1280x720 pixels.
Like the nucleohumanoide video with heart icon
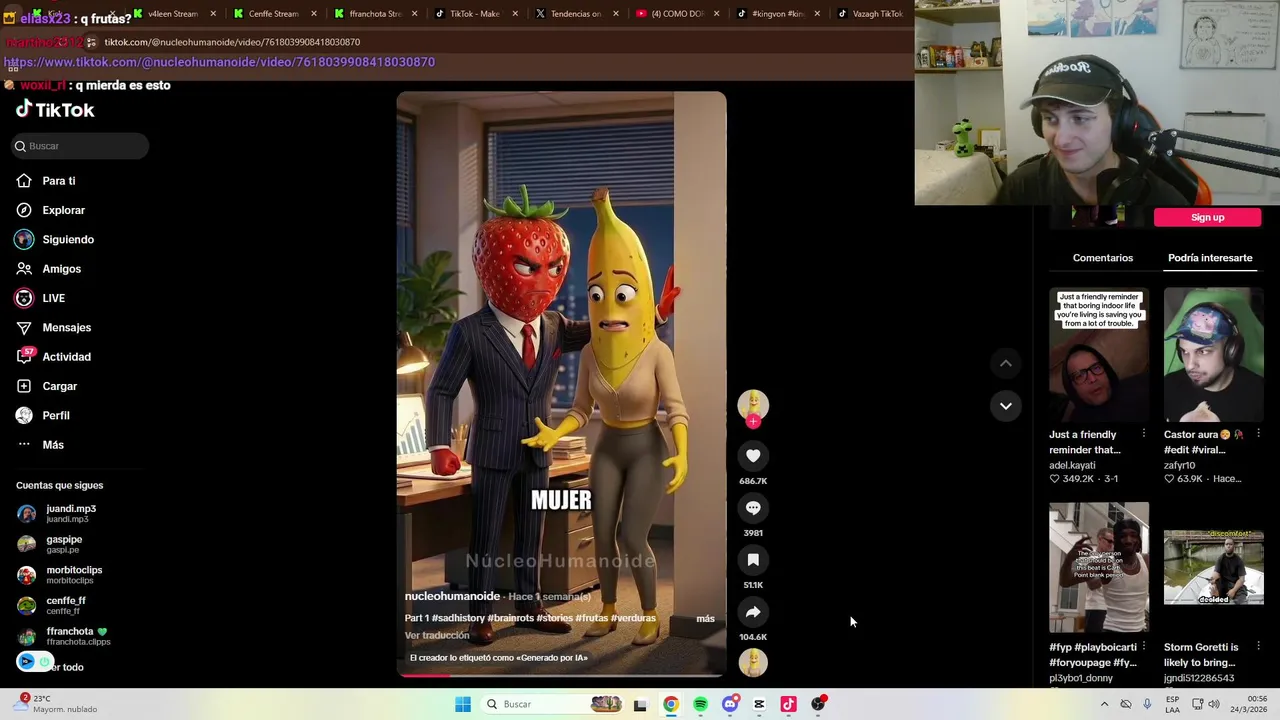click(x=753, y=456)
